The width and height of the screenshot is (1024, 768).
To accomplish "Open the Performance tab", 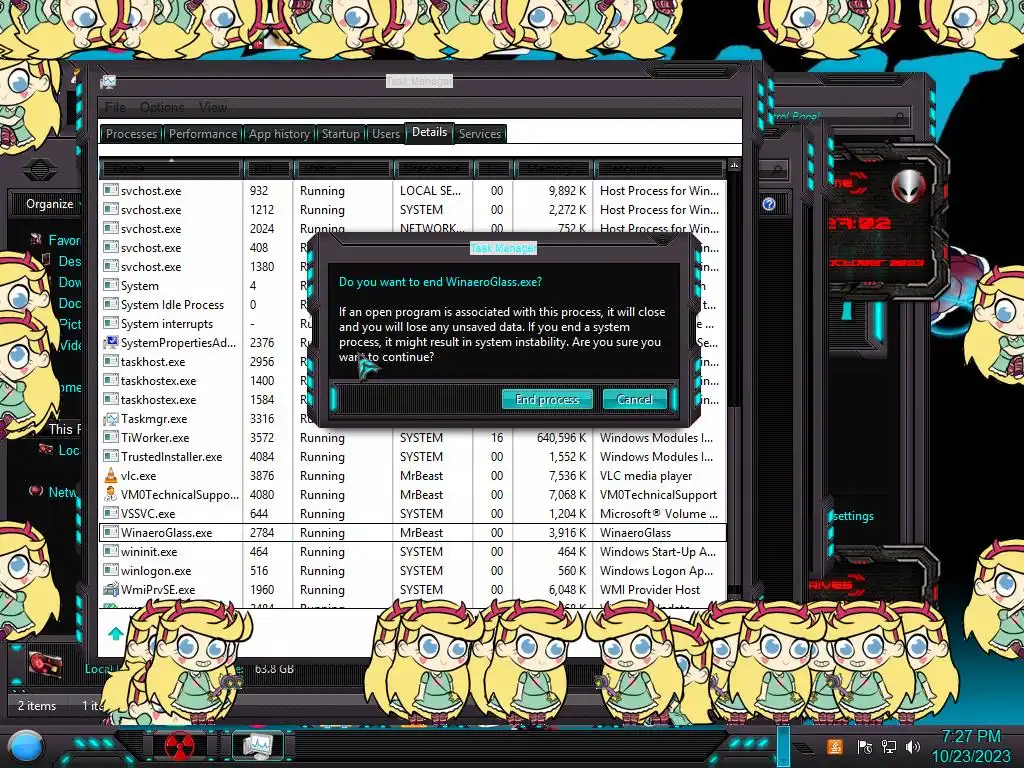I will tap(202, 134).
